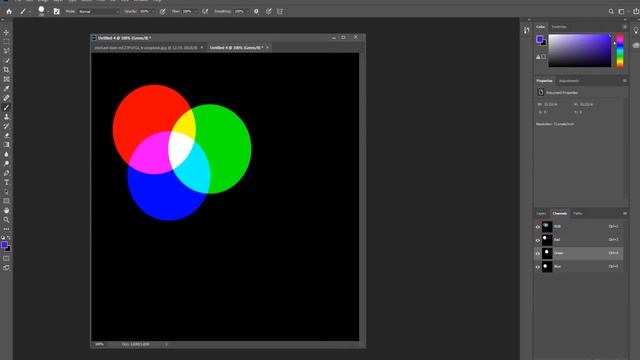Toggle pressure for size button
Screen dimensions: 640x360
(269, 11)
